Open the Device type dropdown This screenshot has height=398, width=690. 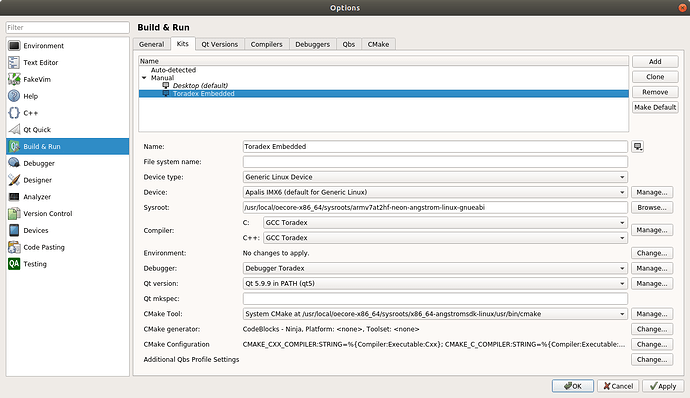[435, 177]
